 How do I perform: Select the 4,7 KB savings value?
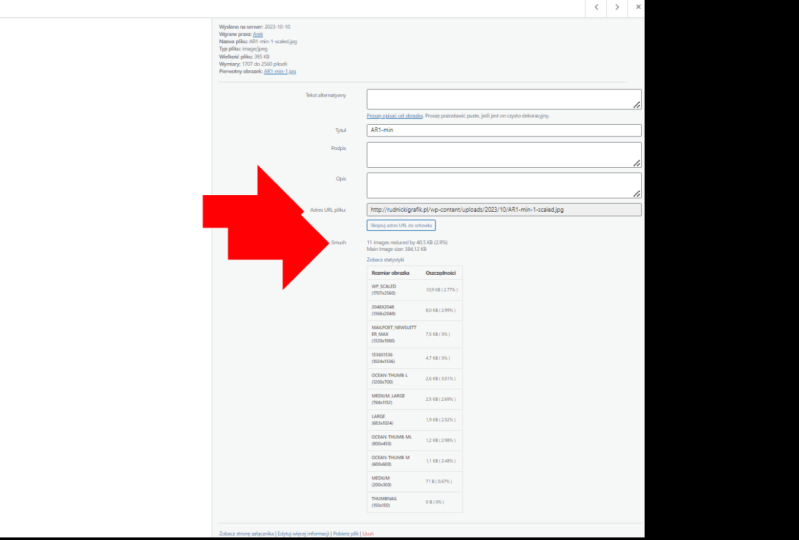(x=438, y=358)
